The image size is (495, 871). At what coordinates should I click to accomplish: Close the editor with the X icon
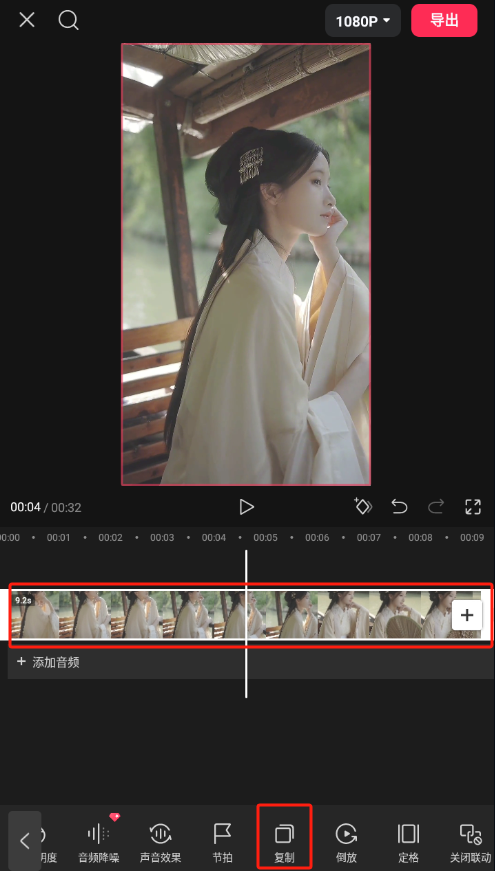27,20
